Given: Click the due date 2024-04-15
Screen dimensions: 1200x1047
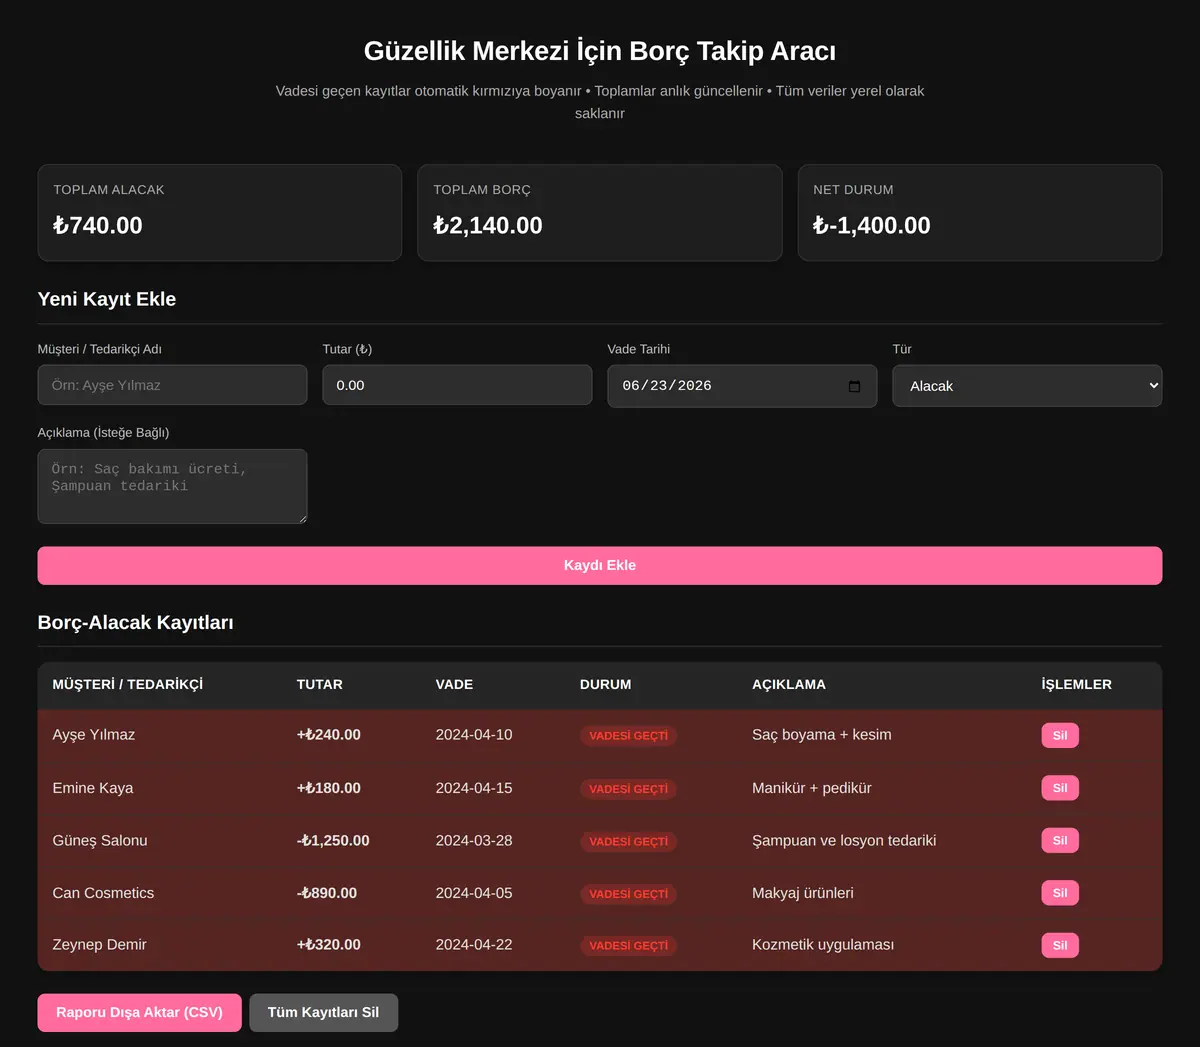Looking at the screenshot, I should (474, 788).
